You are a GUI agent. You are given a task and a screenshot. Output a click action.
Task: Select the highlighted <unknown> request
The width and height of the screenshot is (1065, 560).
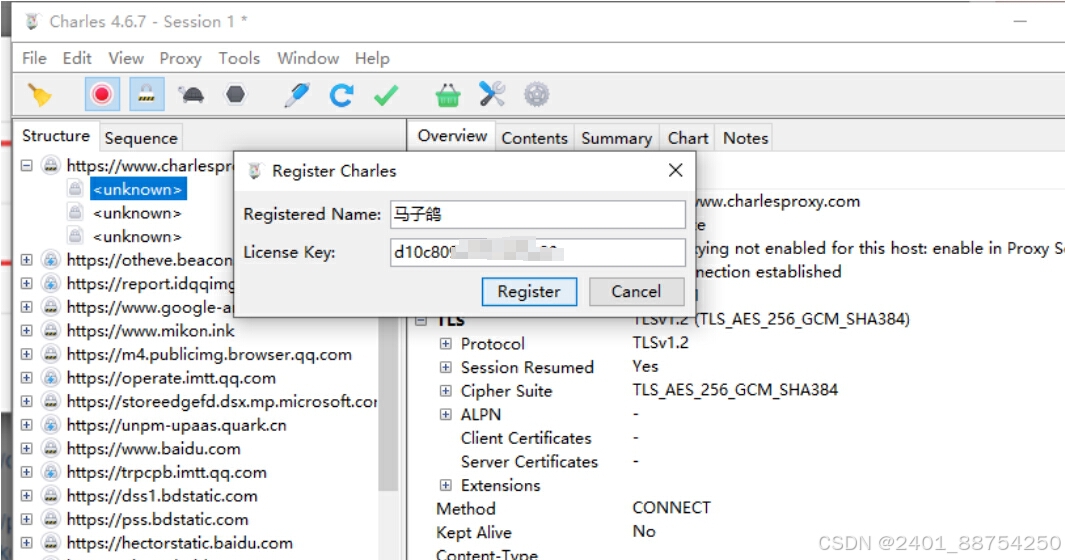click(x=138, y=190)
